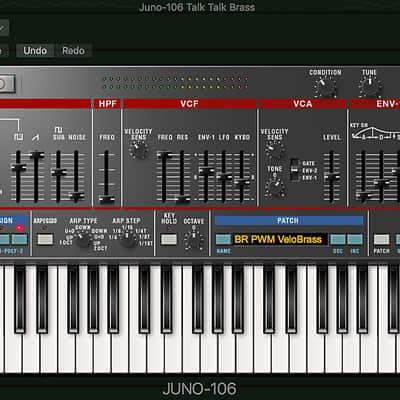400x400 pixels.
Task: Click the DCO pulse wave level slider
Action: pos(18,176)
